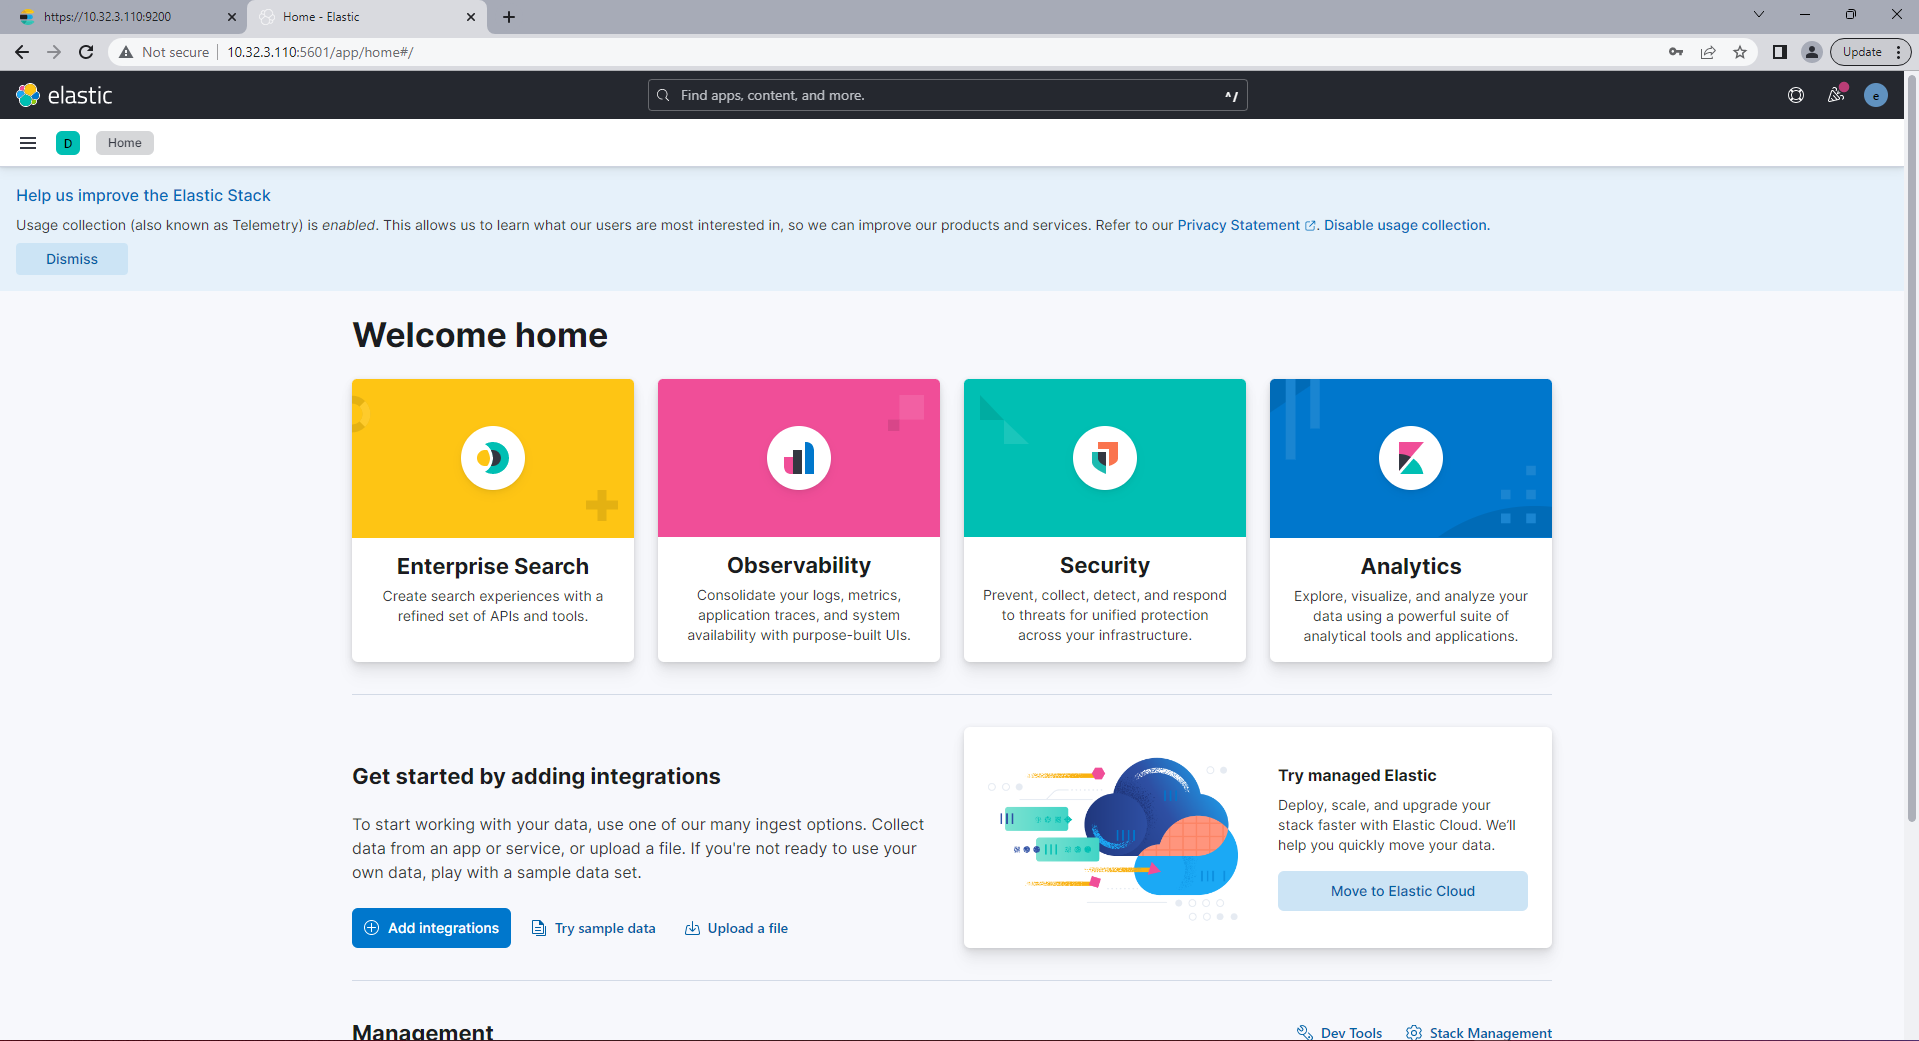The height and width of the screenshot is (1041, 1919).
Task: Close the 10.32.3.110:9200 tab
Action: [x=232, y=17]
